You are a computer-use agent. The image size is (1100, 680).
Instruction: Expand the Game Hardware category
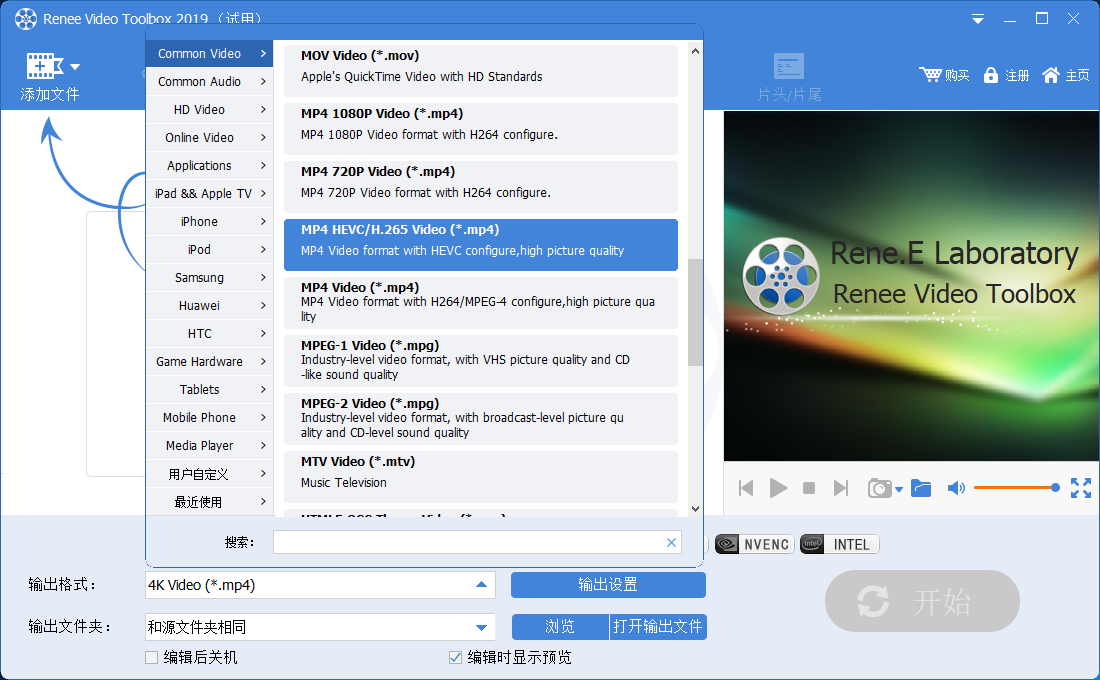[209, 362]
